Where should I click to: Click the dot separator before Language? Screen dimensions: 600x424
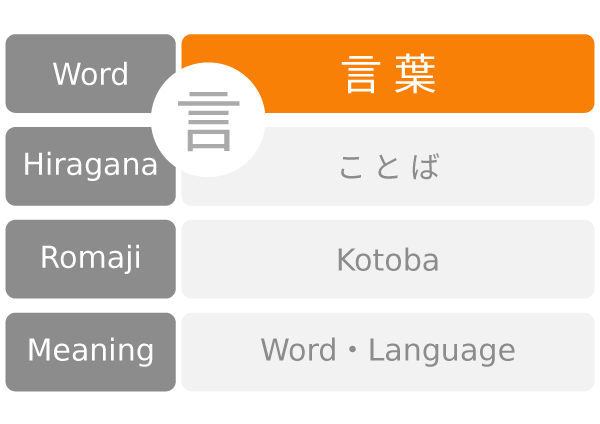click(352, 351)
